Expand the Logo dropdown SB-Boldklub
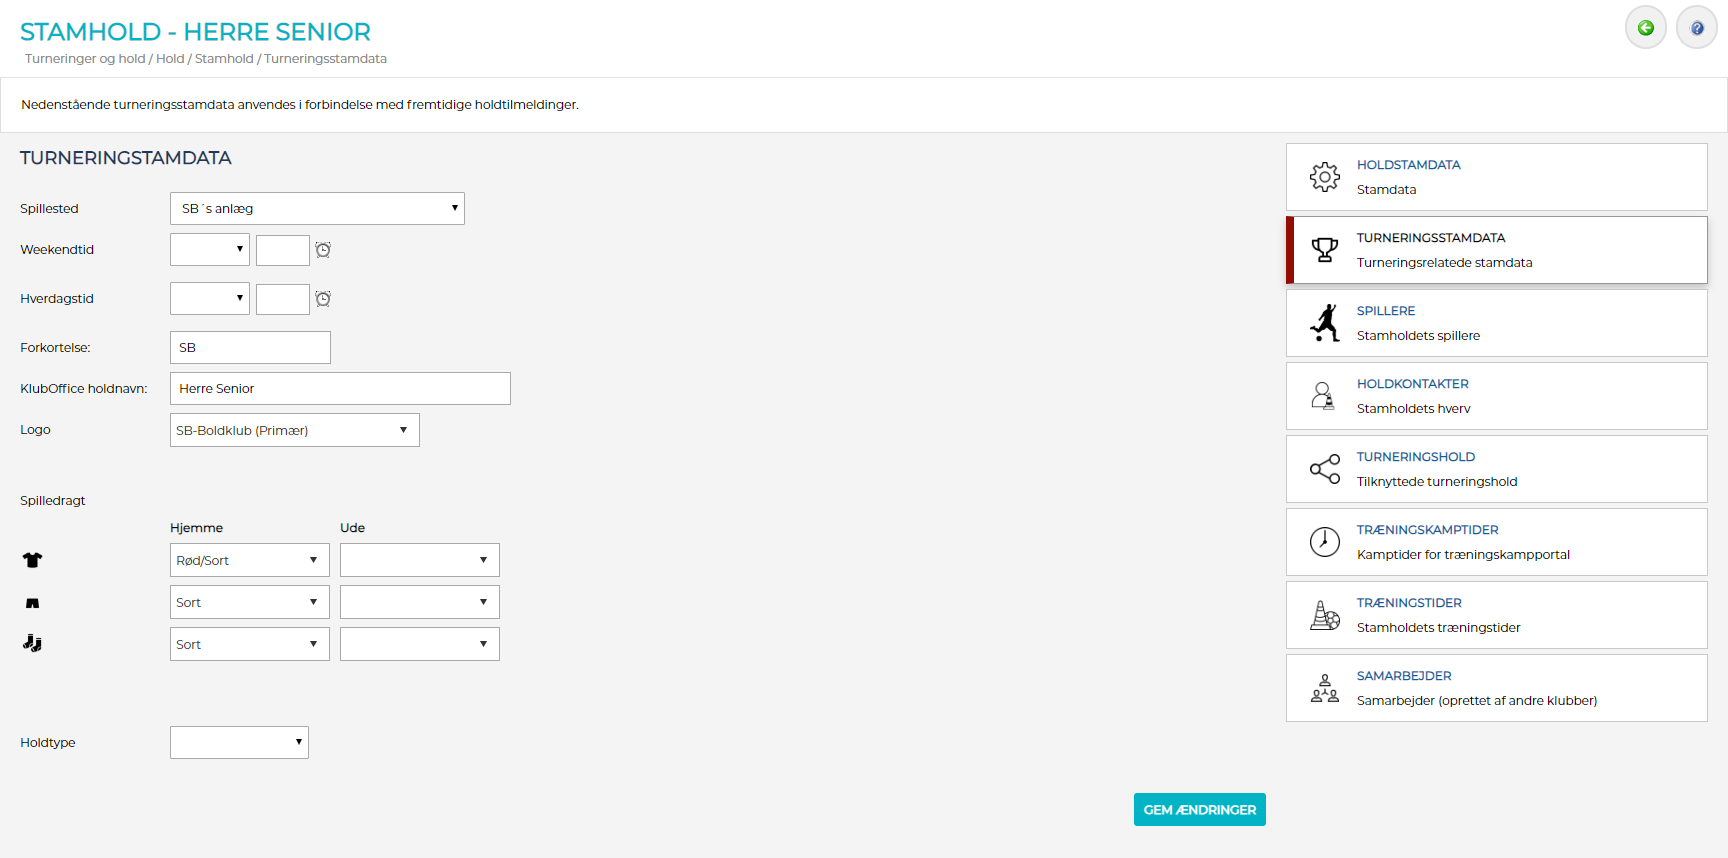The image size is (1728, 858). point(294,430)
